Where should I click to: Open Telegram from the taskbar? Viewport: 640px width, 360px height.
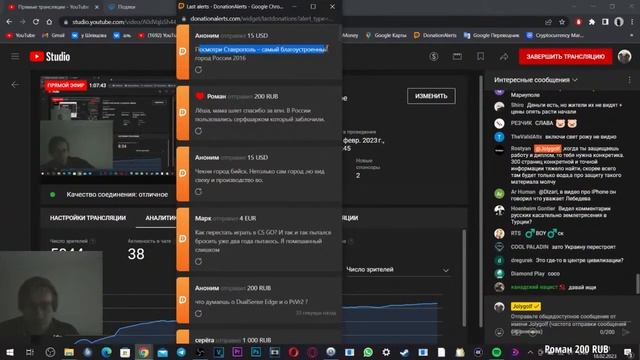pos(181,352)
